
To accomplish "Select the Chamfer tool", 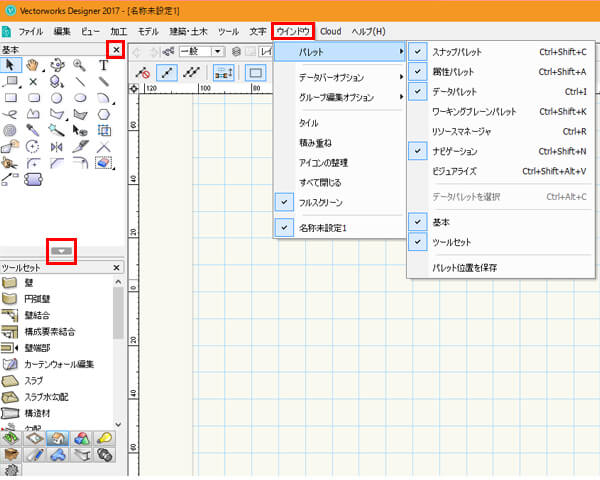I will click(x=57, y=163).
